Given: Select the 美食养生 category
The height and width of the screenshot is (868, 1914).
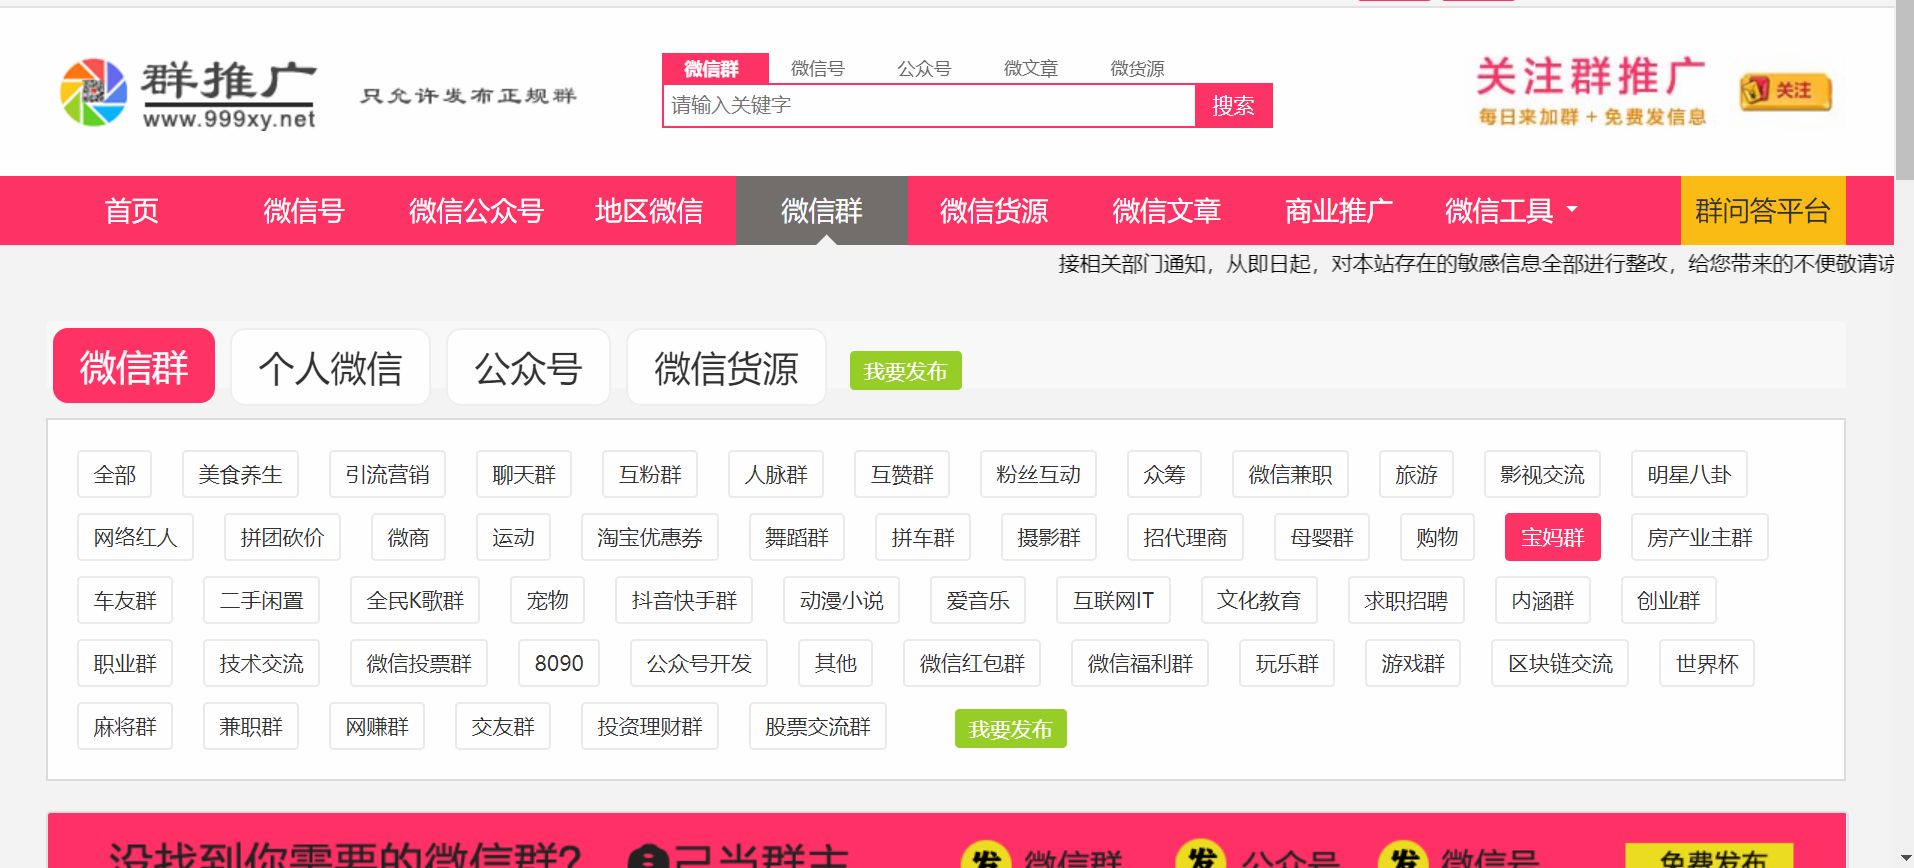Looking at the screenshot, I should click(240, 474).
